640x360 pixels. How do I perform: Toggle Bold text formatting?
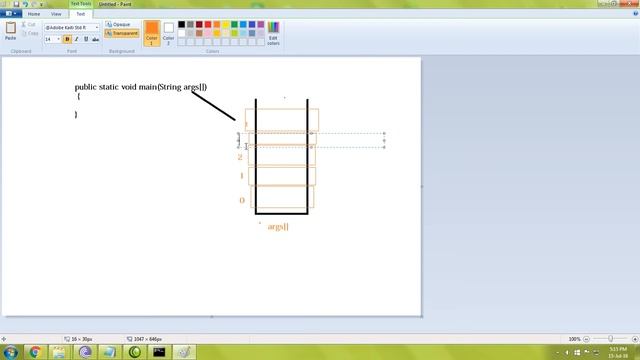coord(67,39)
